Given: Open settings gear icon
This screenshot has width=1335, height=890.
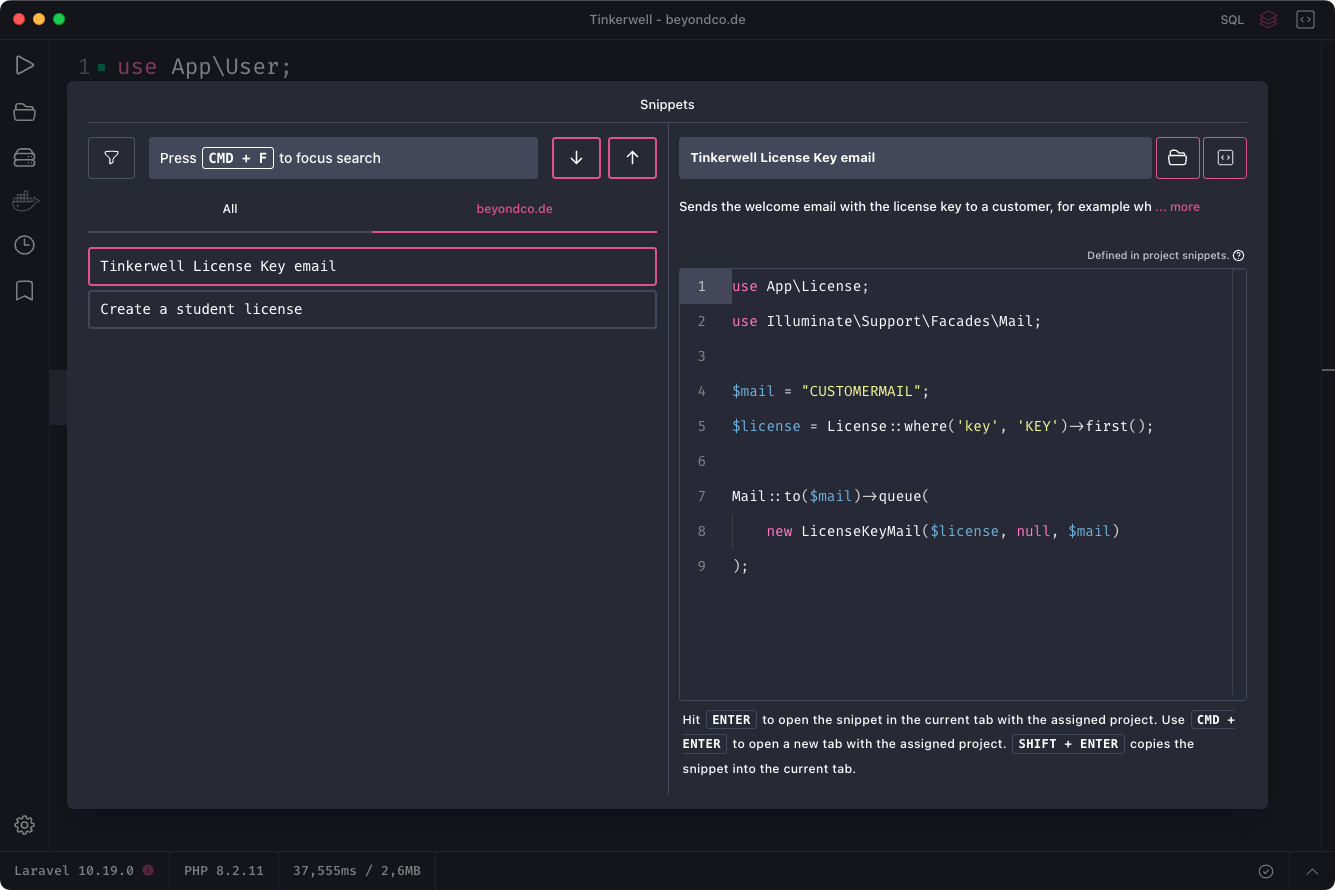Looking at the screenshot, I should point(25,825).
